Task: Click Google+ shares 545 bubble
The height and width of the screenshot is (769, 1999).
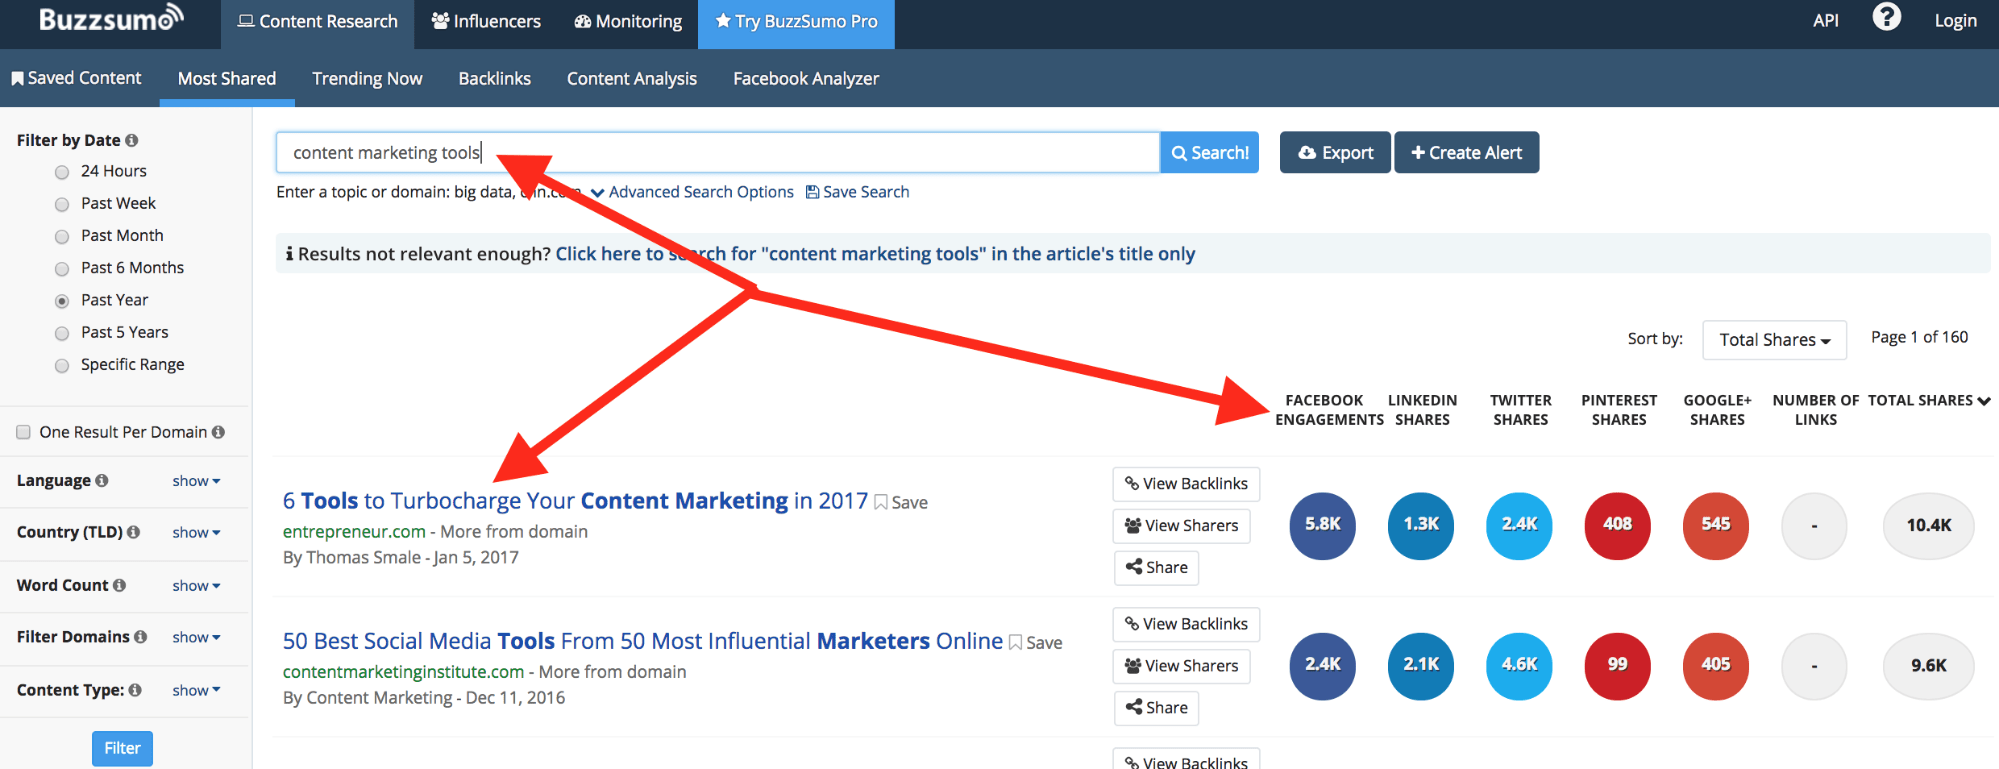Action: [1716, 525]
